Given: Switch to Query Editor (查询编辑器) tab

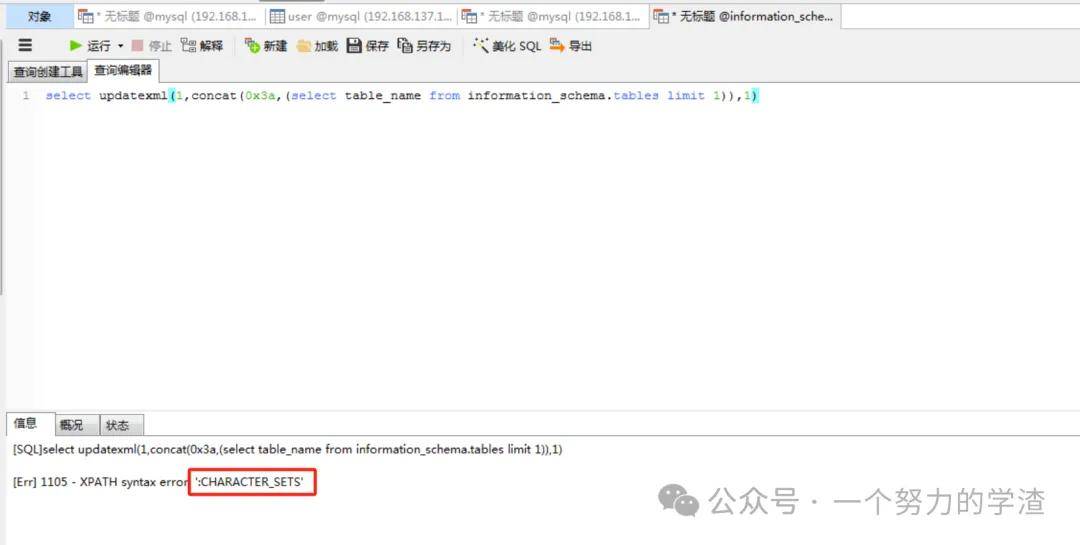Looking at the screenshot, I should 123,71.
